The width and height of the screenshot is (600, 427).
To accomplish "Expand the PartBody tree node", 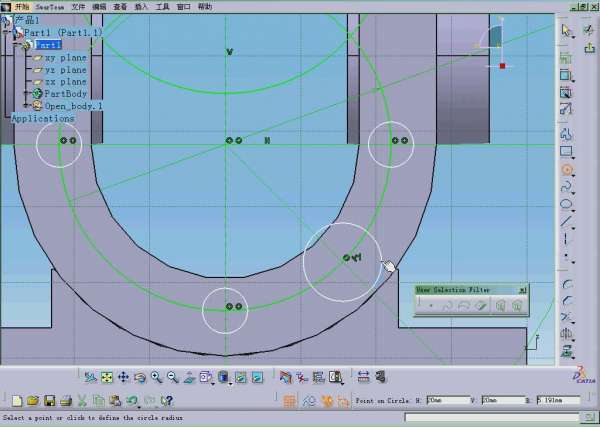I will pyautogui.click(x=26, y=94).
